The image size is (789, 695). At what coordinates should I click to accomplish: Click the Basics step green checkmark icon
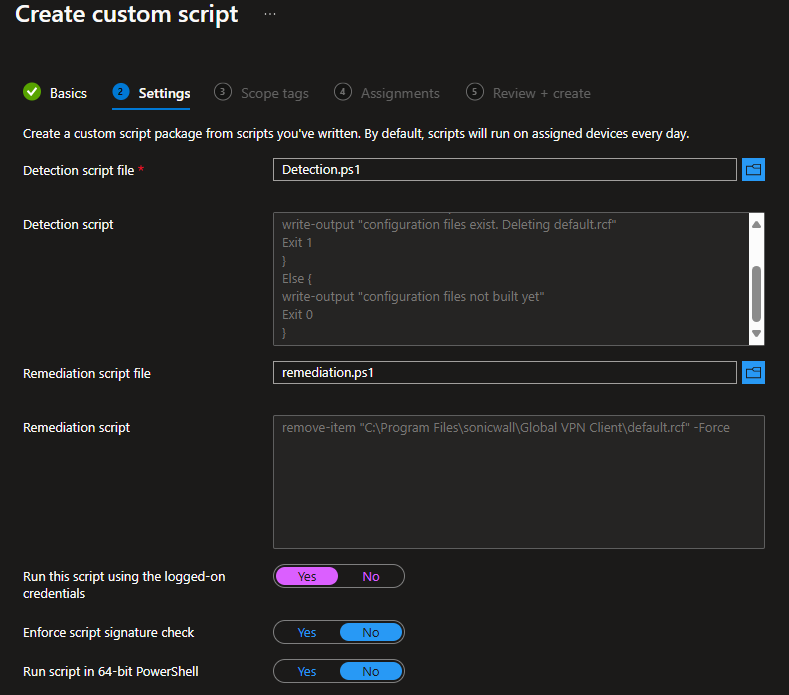32,92
